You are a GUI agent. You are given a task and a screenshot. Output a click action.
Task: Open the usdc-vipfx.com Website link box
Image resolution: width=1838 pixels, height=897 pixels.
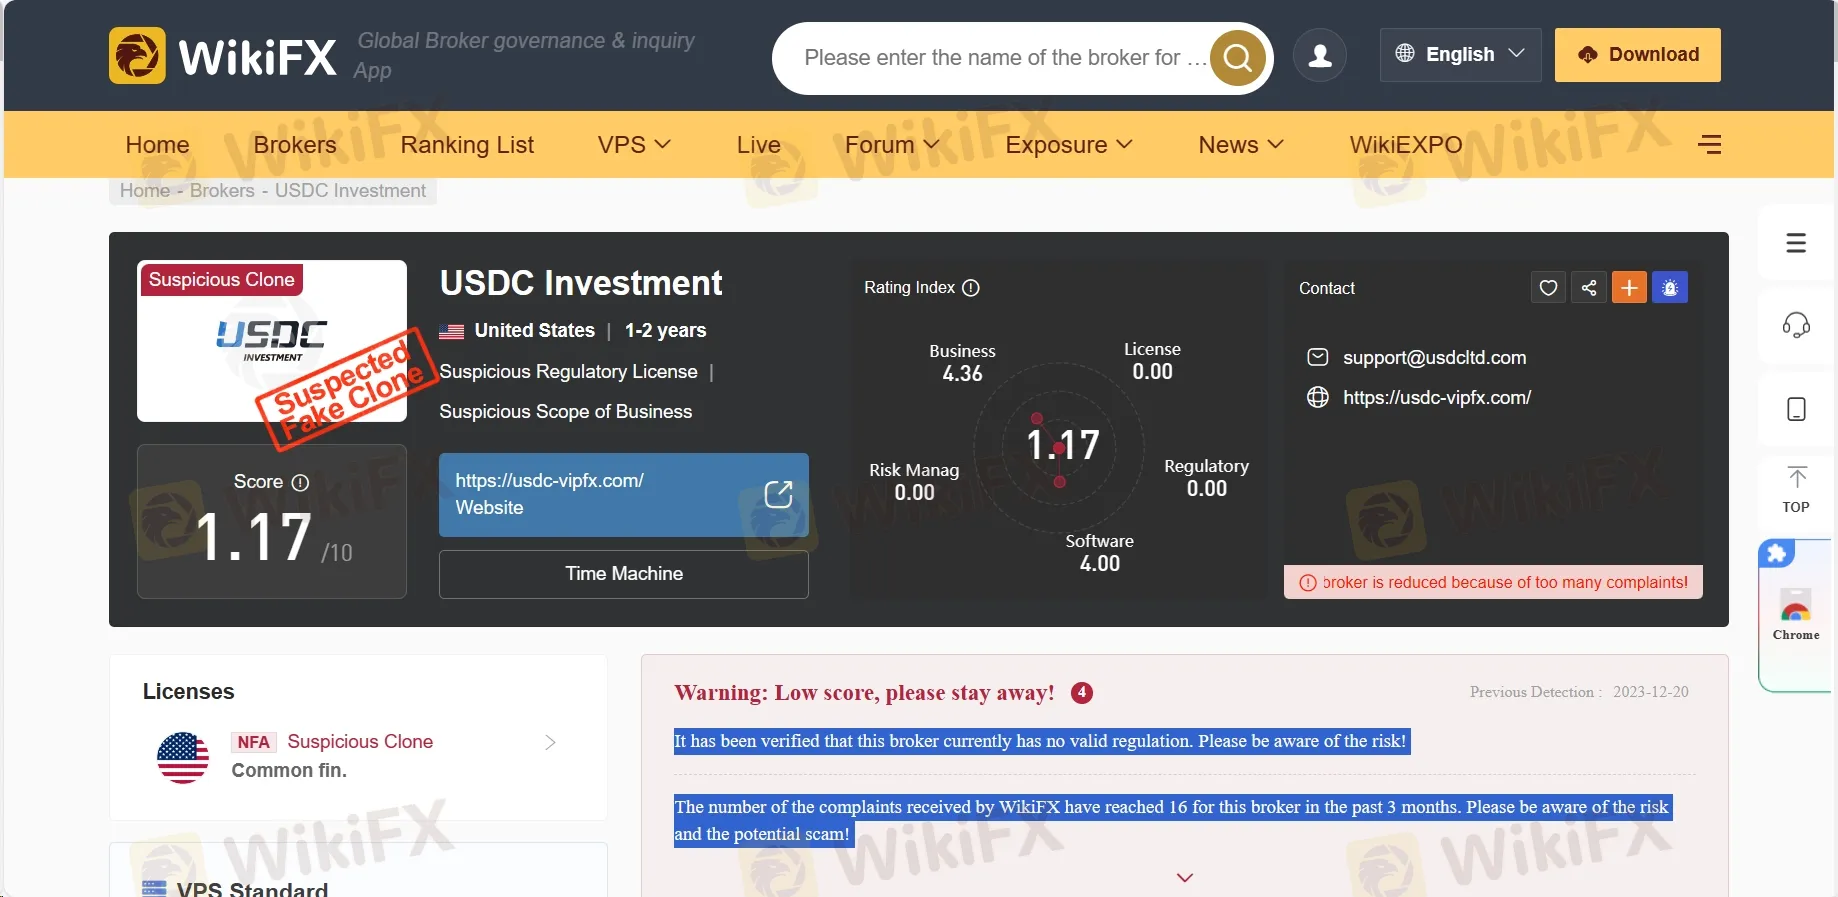[624, 494]
